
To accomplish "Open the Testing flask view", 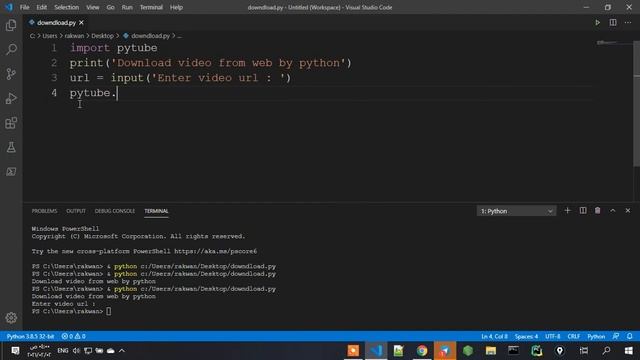I will tap(11, 147).
